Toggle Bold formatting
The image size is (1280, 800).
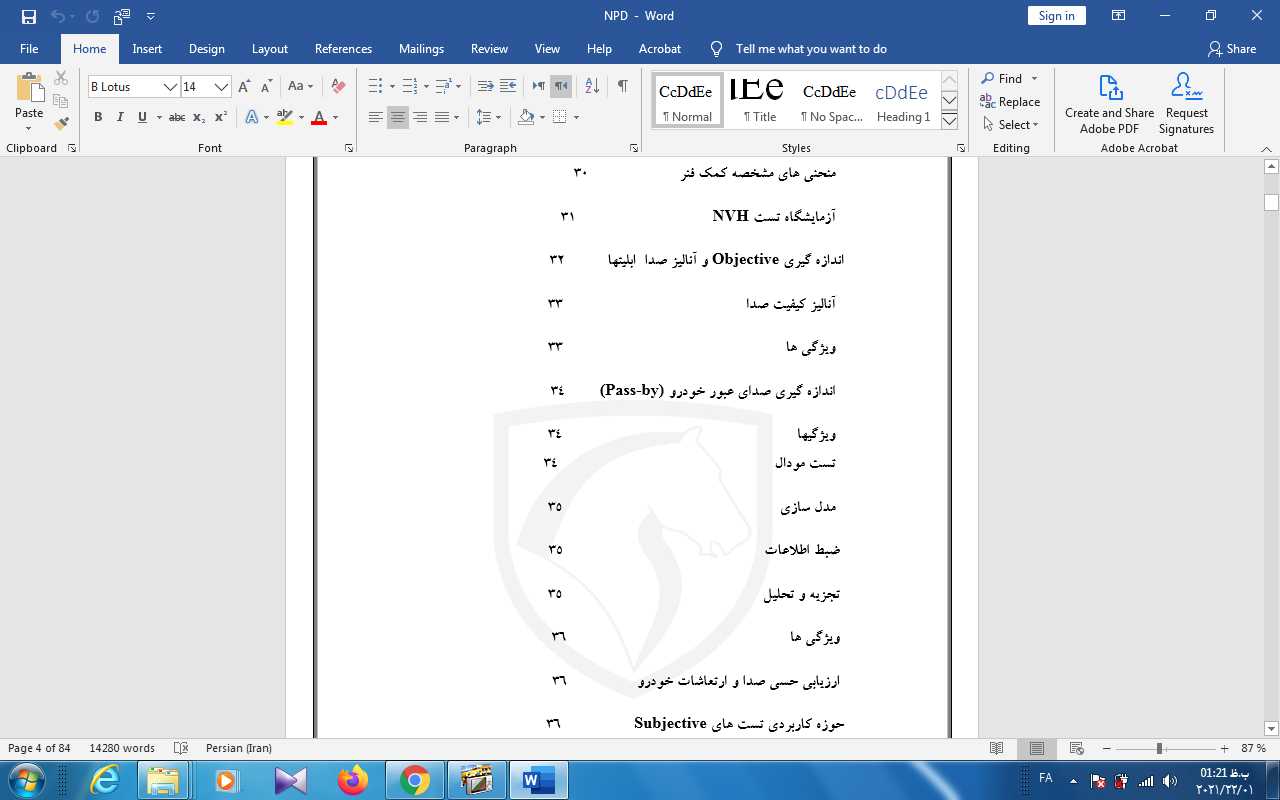pyautogui.click(x=98, y=118)
